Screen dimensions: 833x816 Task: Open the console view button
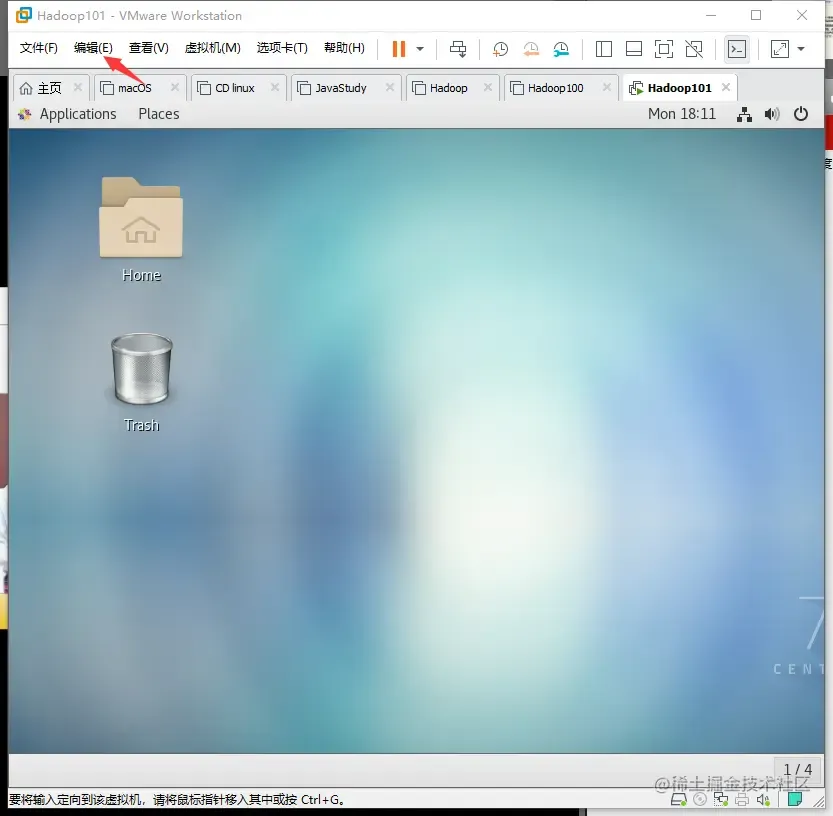click(737, 49)
